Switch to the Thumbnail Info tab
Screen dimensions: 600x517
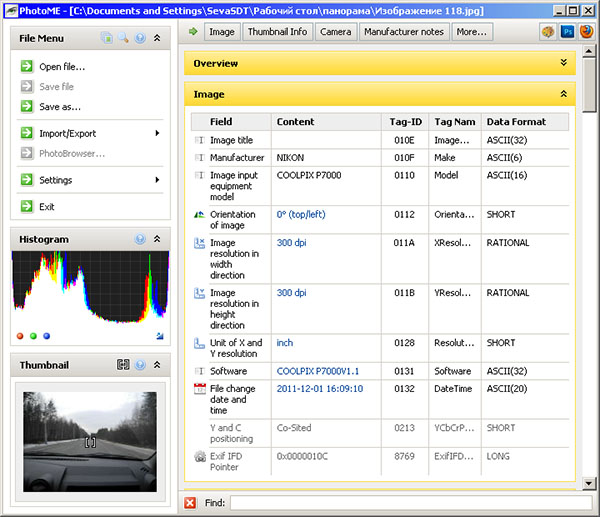click(x=277, y=32)
